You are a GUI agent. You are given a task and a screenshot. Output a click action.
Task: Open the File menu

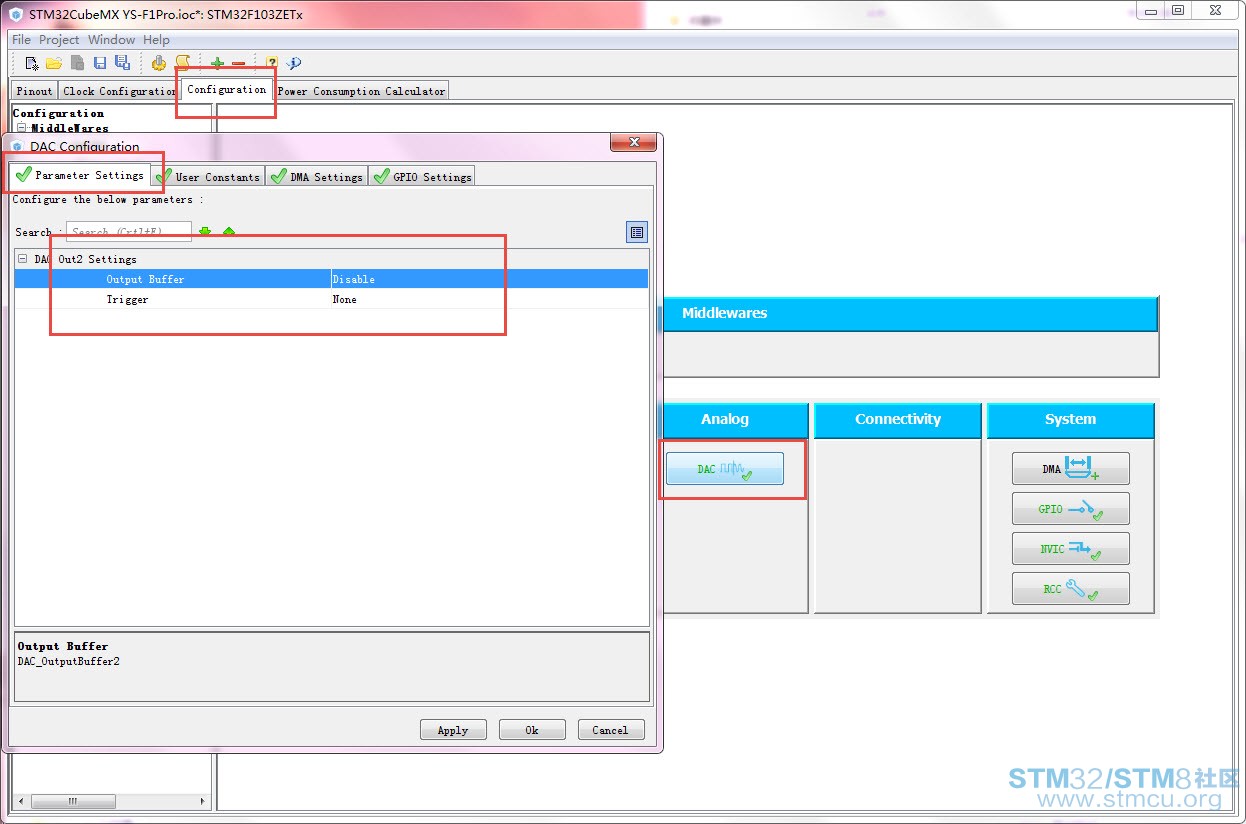click(21, 40)
